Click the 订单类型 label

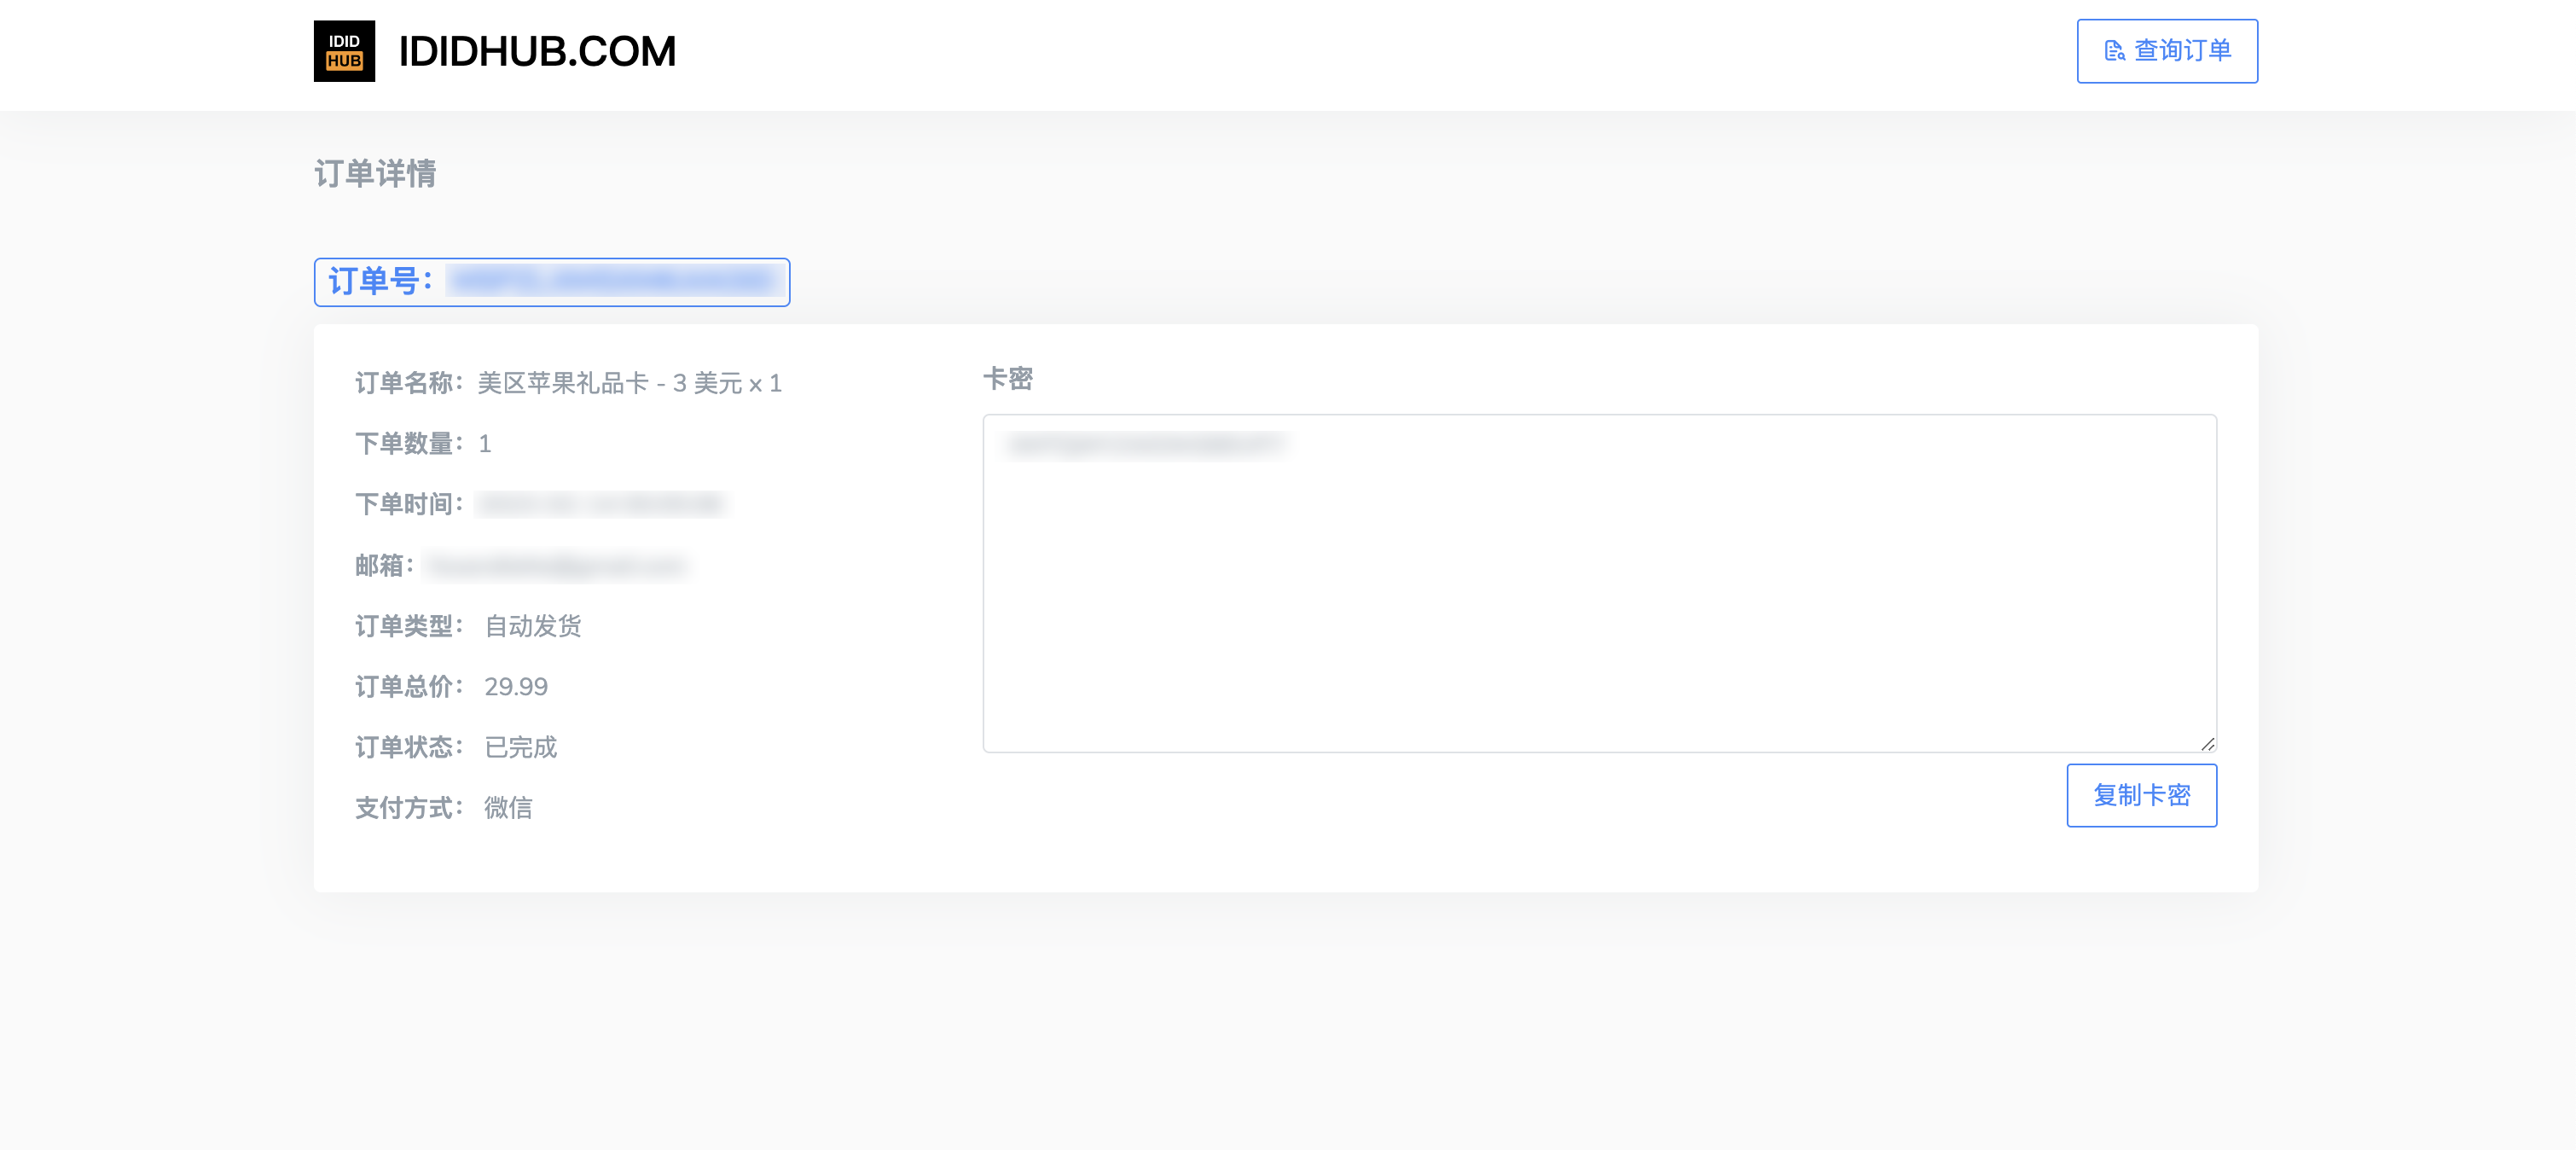tap(409, 626)
